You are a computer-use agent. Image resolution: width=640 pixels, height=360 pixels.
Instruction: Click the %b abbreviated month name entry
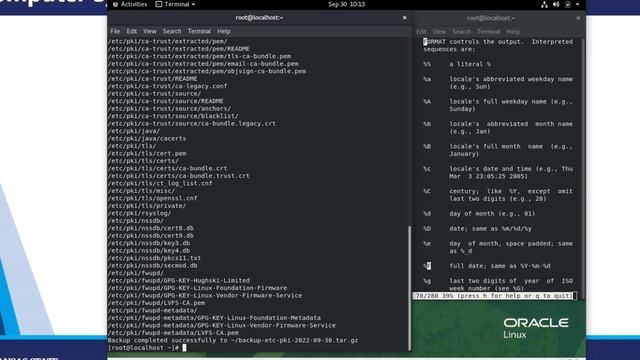tap(498, 128)
